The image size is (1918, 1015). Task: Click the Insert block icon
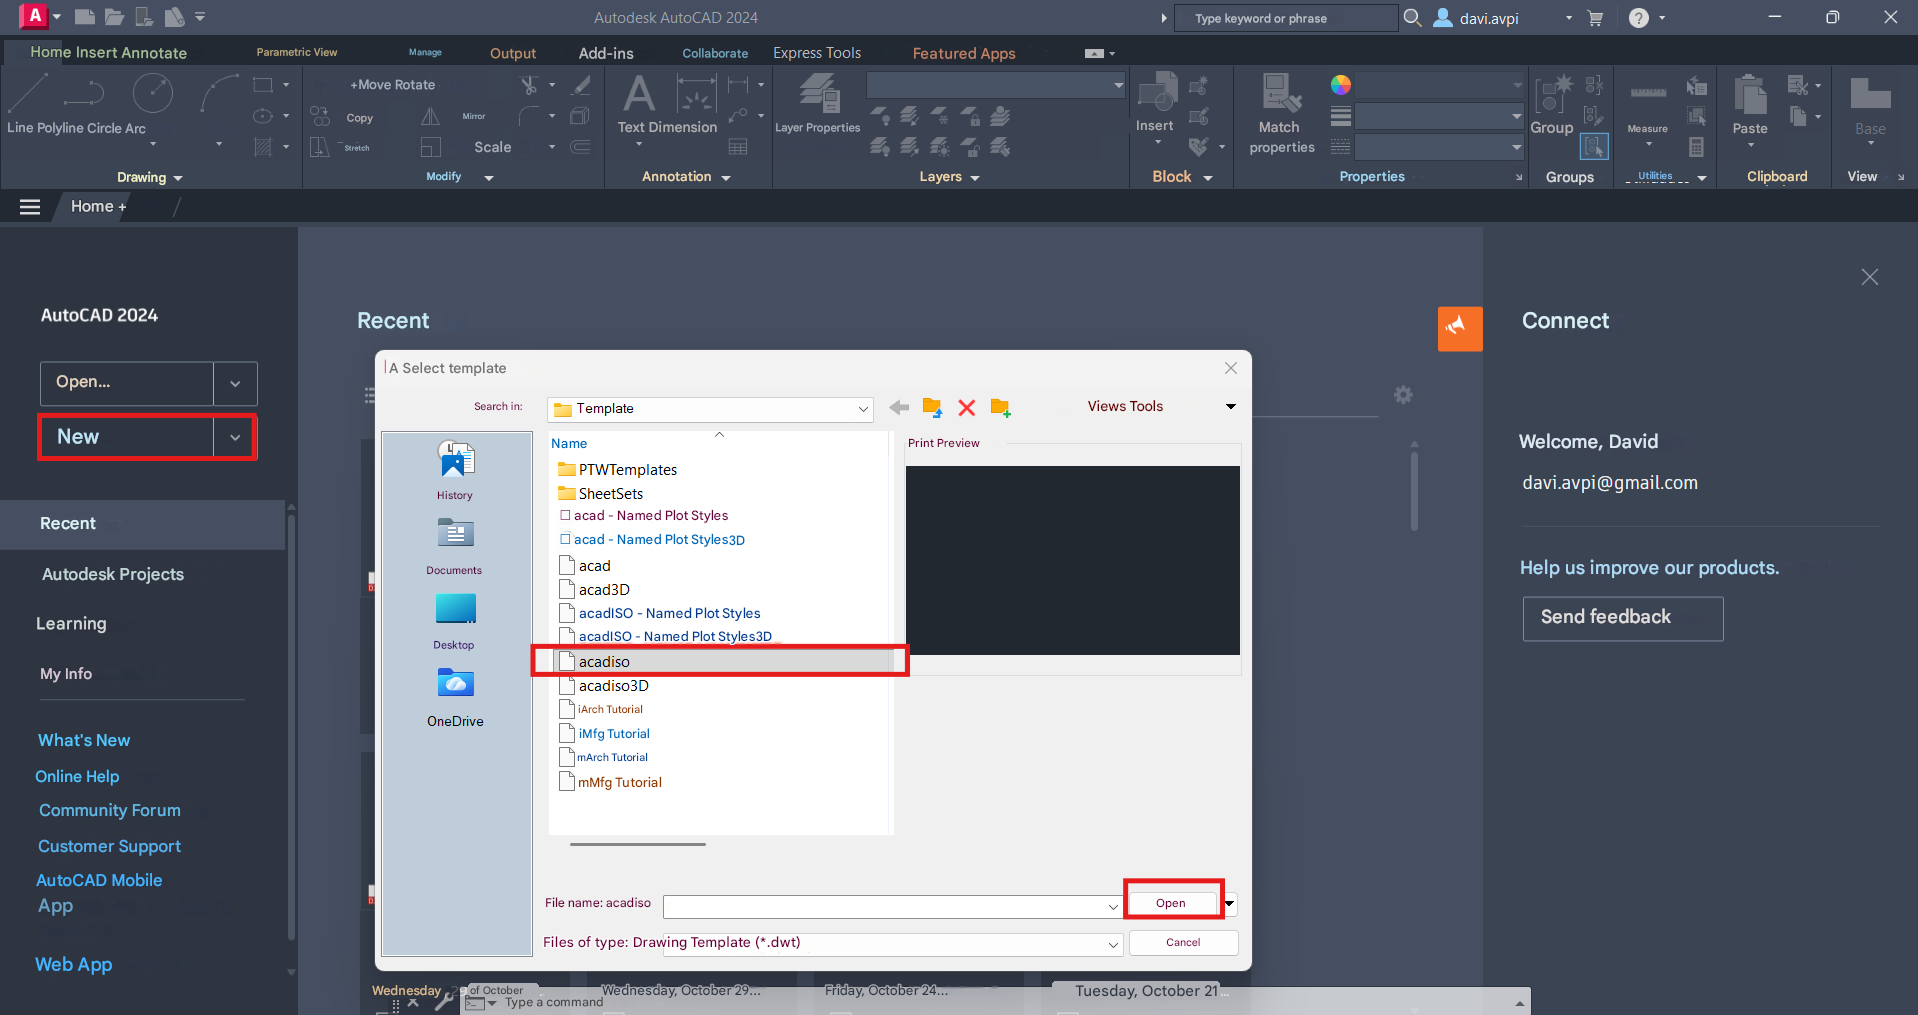coord(1158,92)
